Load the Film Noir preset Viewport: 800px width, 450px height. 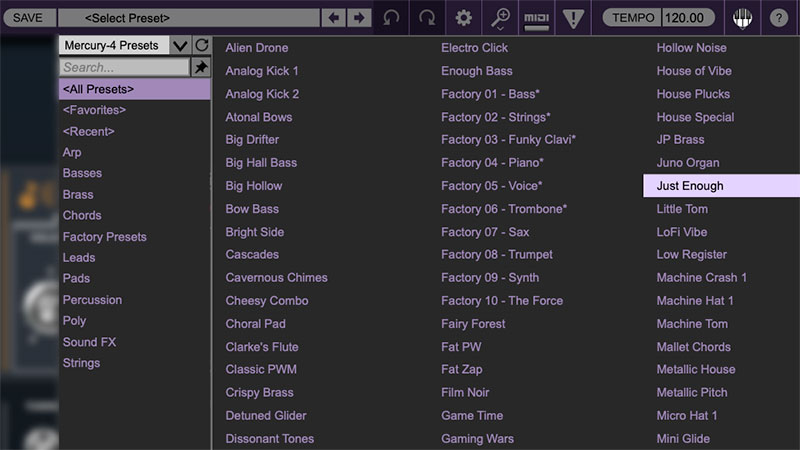pyautogui.click(x=465, y=392)
